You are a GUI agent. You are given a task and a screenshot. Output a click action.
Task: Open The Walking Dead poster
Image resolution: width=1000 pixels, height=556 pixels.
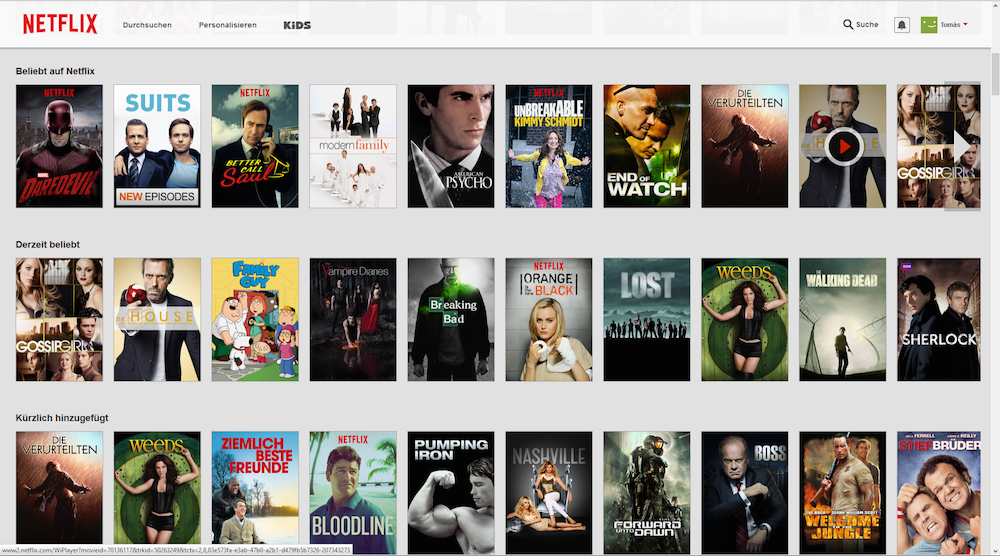pos(842,319)
